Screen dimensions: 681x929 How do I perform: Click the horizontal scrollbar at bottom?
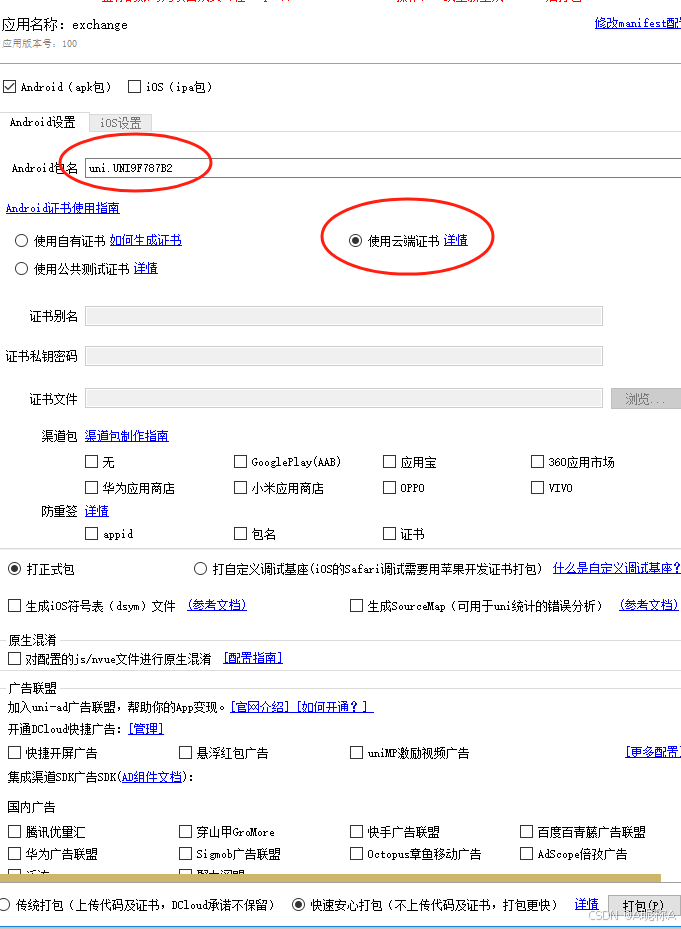click(x=330, y=877)
